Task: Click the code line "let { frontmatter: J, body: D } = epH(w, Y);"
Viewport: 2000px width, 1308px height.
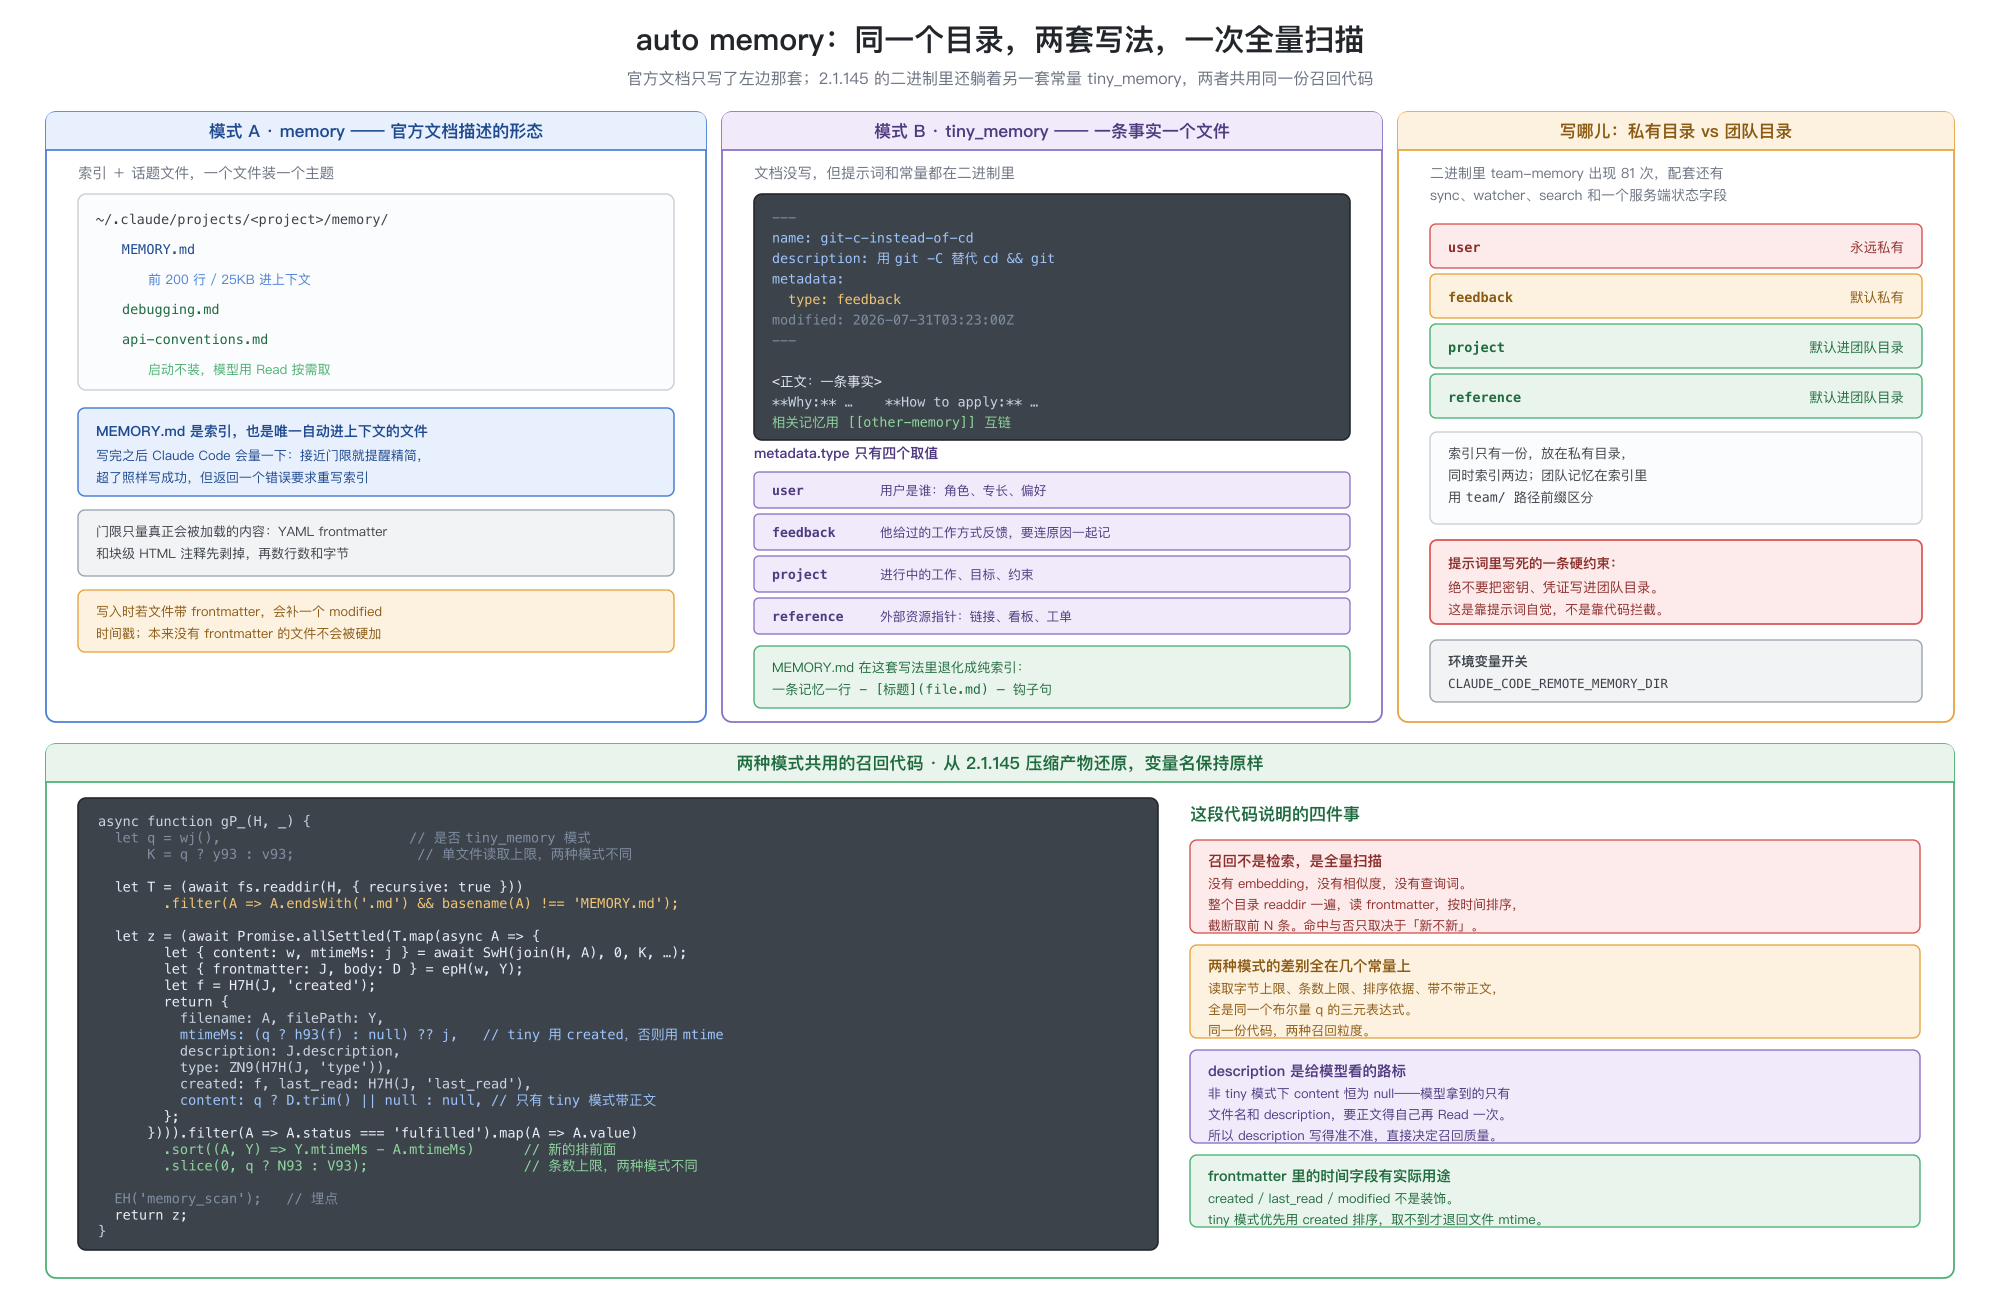Action: click(x=343, y=969)
